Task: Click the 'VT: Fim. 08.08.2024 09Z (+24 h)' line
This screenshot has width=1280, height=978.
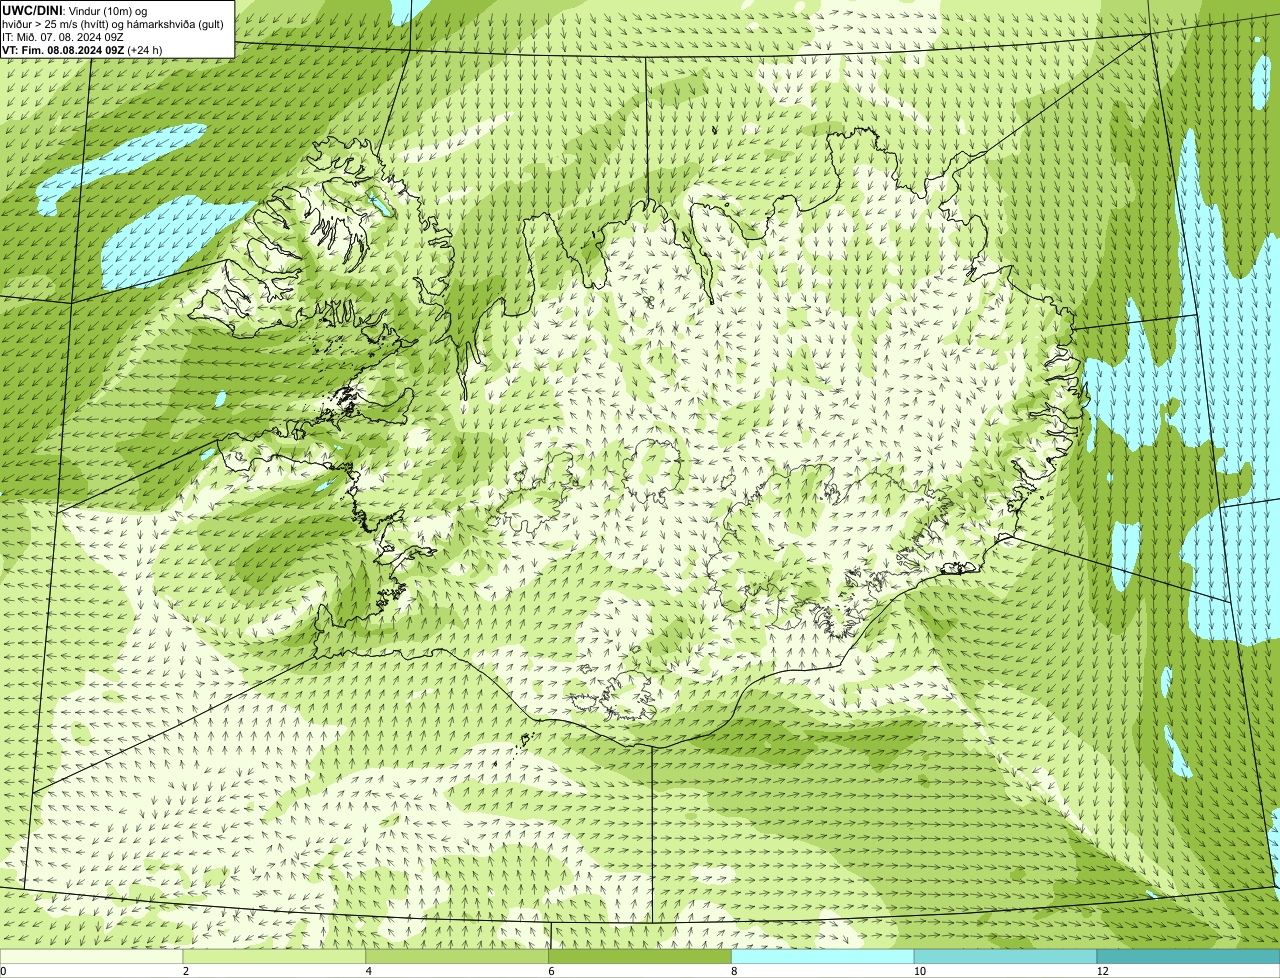Action: (82, 49)
